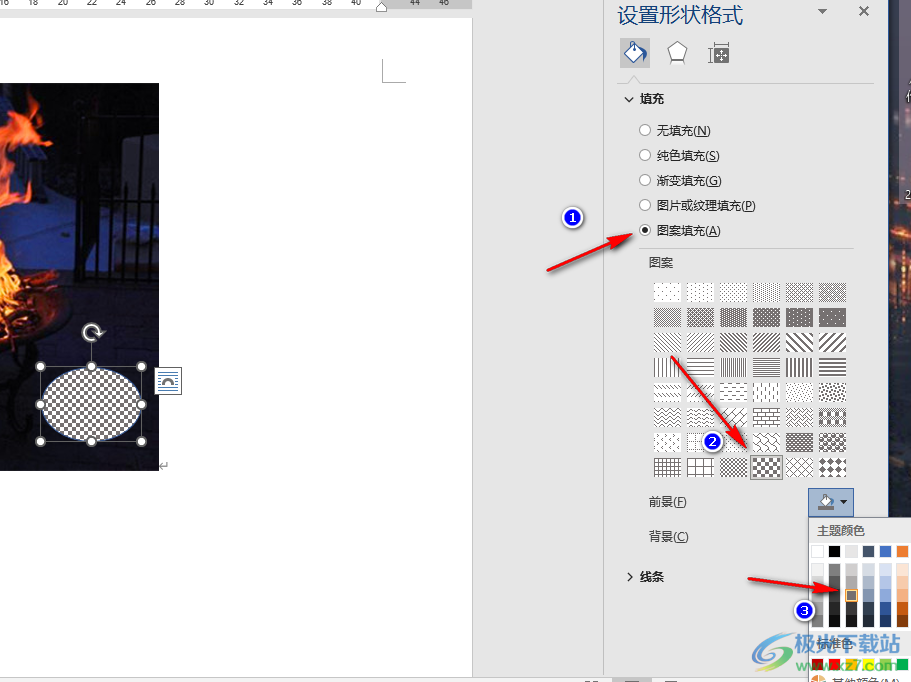Choose the dark horizontal lines pattern
Viewport: 911px width, 682px height.
pos(833,367)
